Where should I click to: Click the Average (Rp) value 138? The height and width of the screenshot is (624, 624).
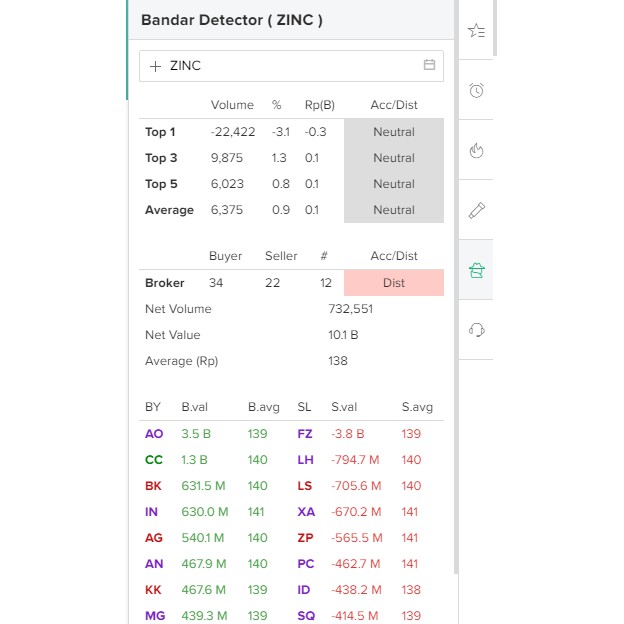pos(338,361)
